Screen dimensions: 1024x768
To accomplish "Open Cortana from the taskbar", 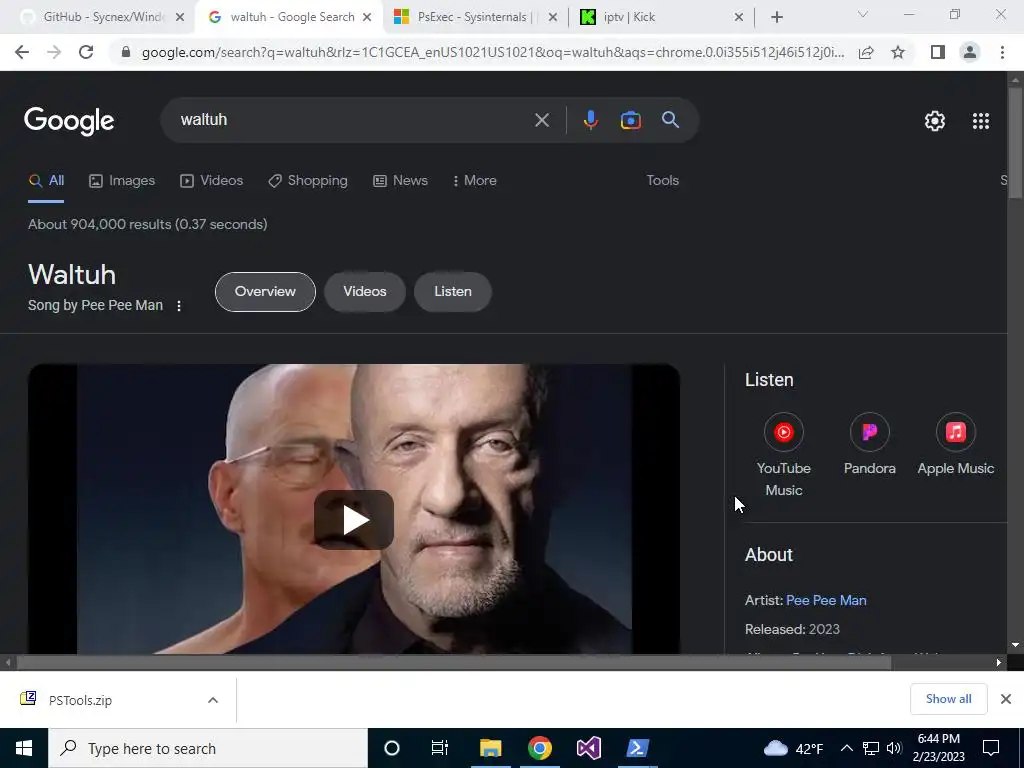I will tap(391, 748).
